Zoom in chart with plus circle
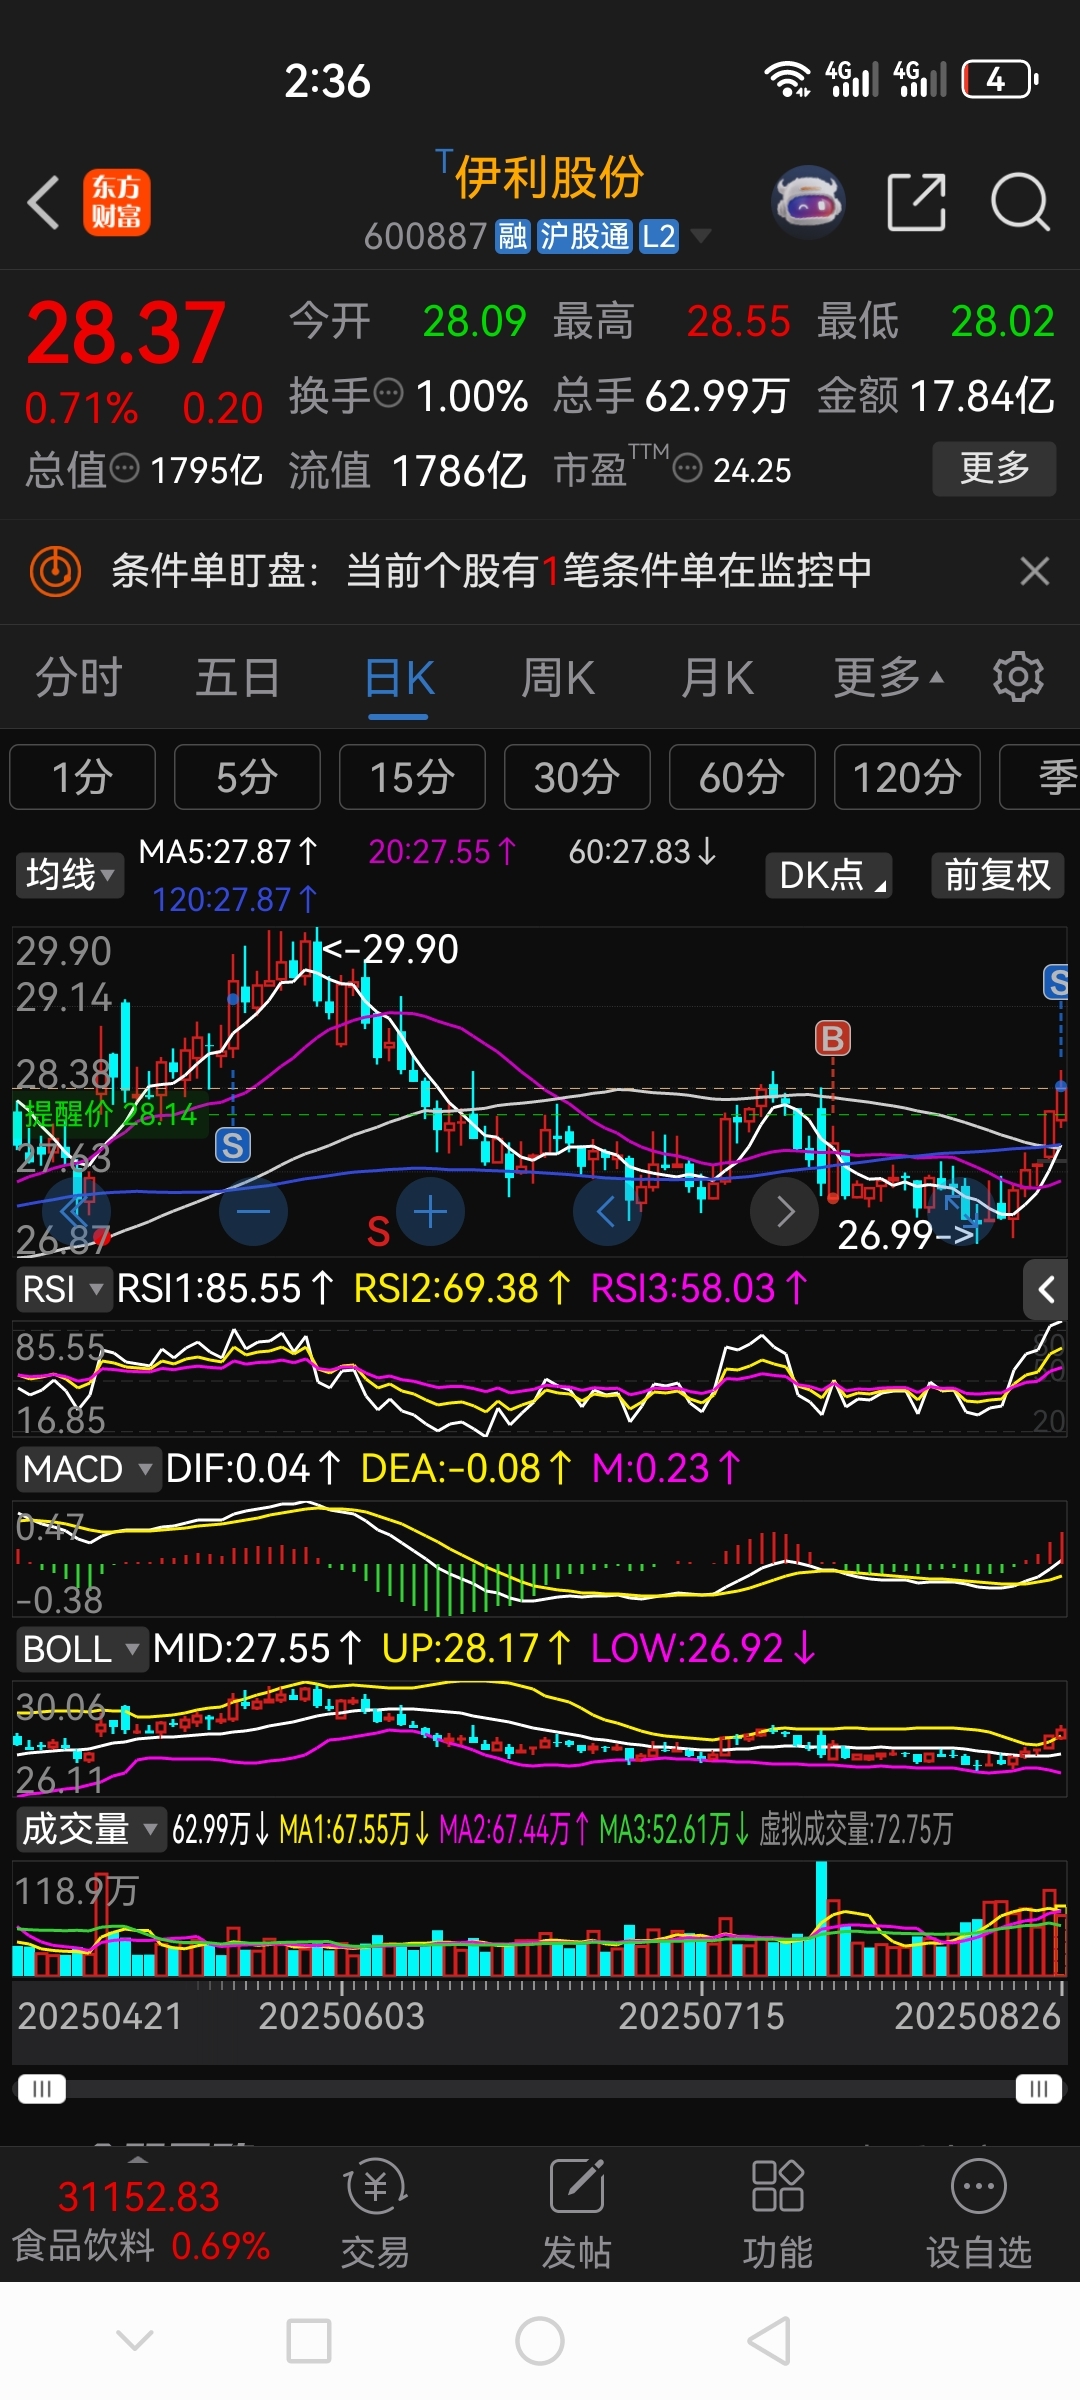Screen dimensions: 1080x2400 430,1212
